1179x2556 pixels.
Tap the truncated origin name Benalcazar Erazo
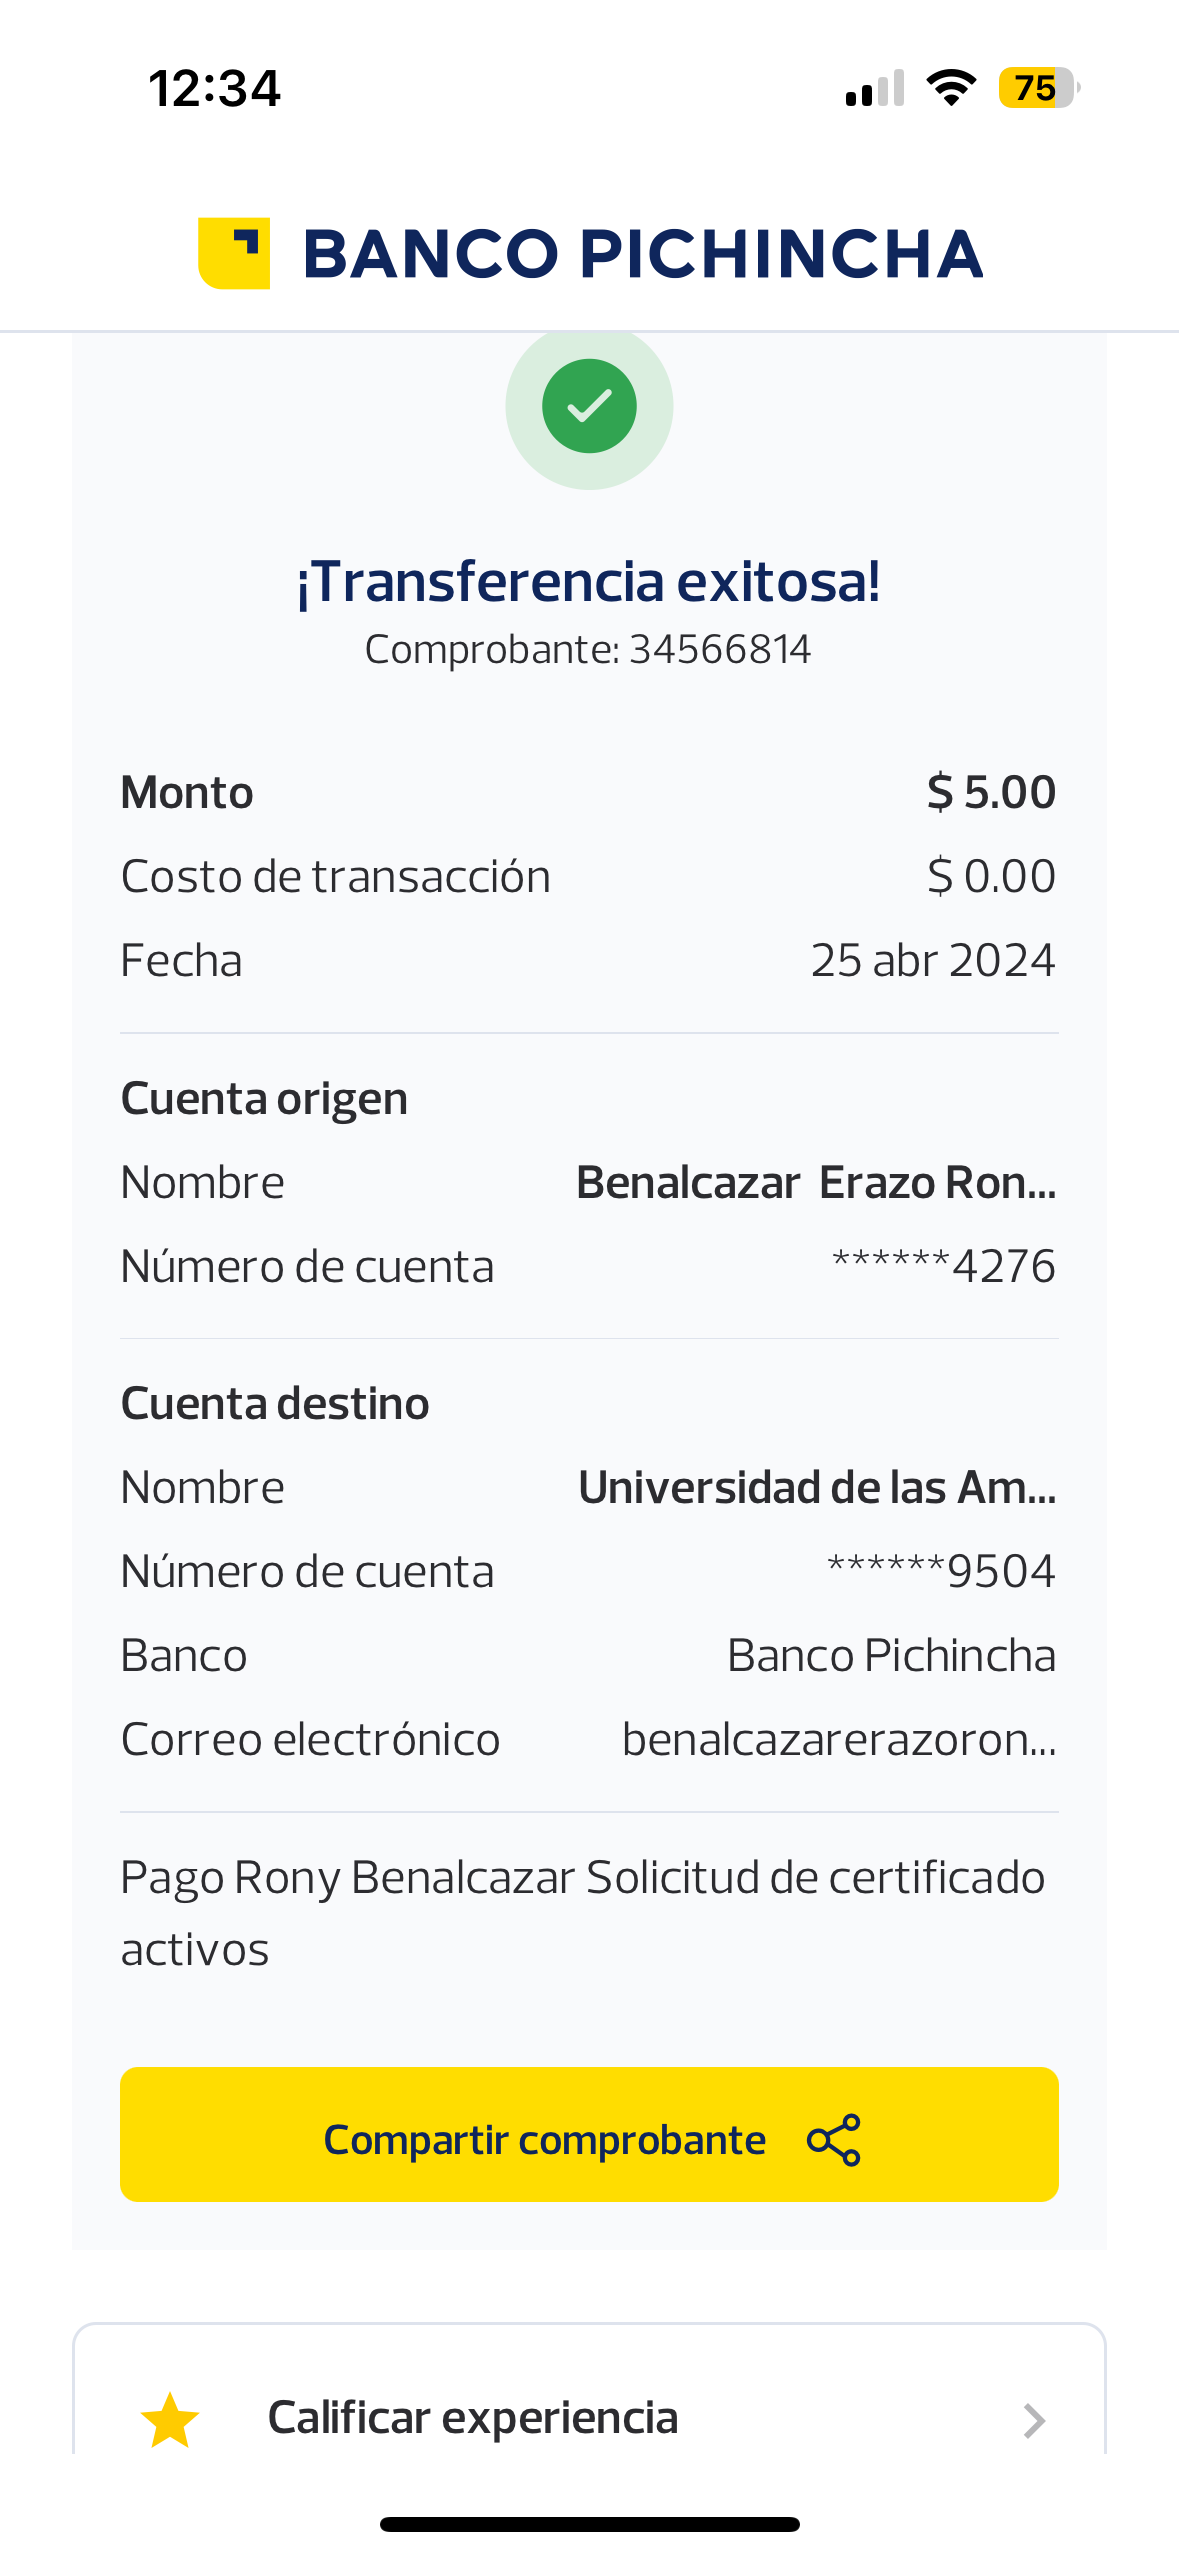[x=816, y=1183]
